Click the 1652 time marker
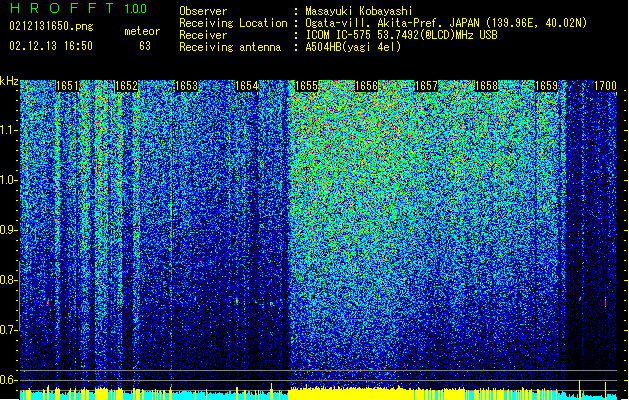 [x=126, y=86]
